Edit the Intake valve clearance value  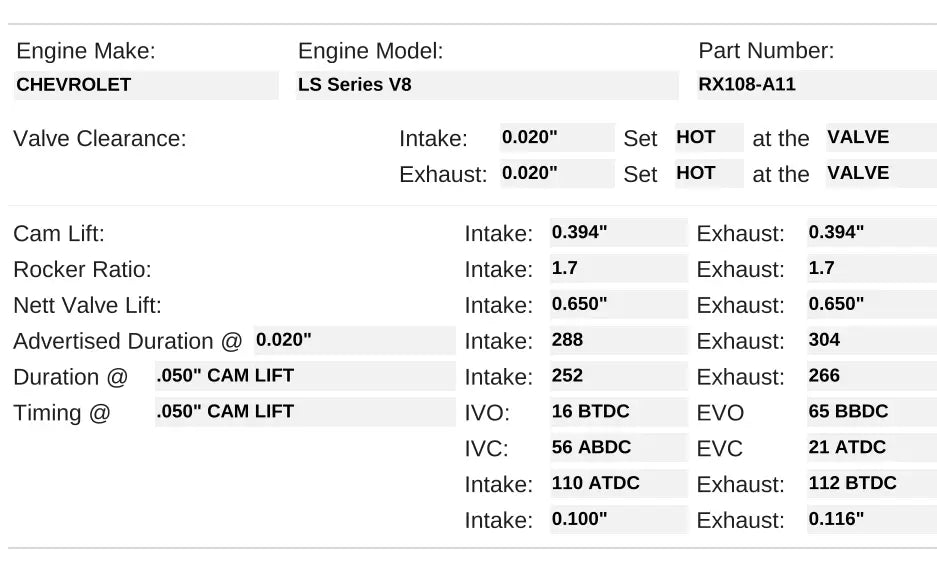coord(557,138)
